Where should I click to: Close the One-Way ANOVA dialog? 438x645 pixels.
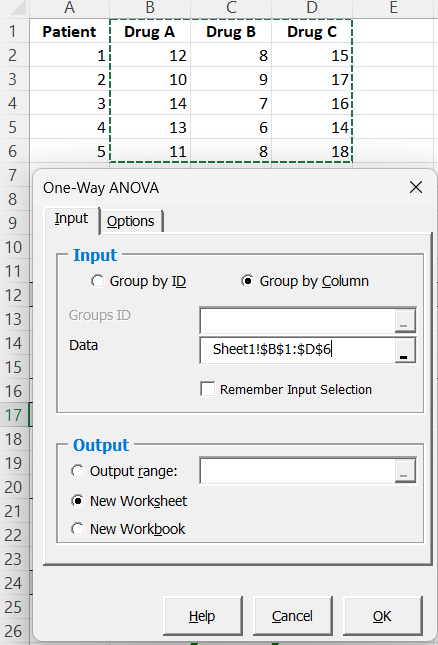pos(416,188)
